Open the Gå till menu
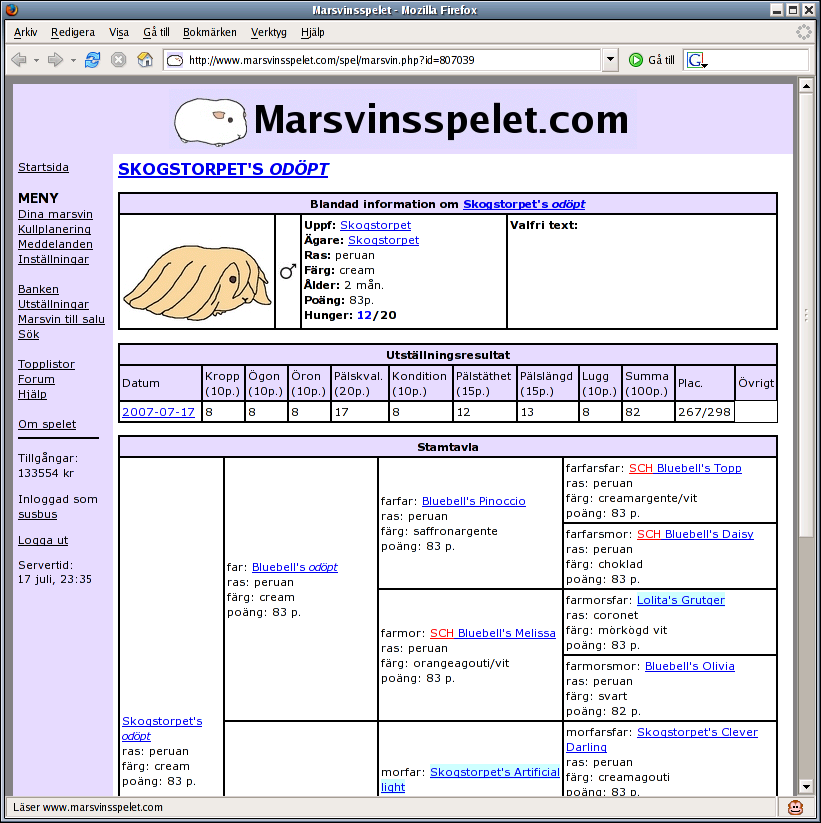 (x=156, y=33)
